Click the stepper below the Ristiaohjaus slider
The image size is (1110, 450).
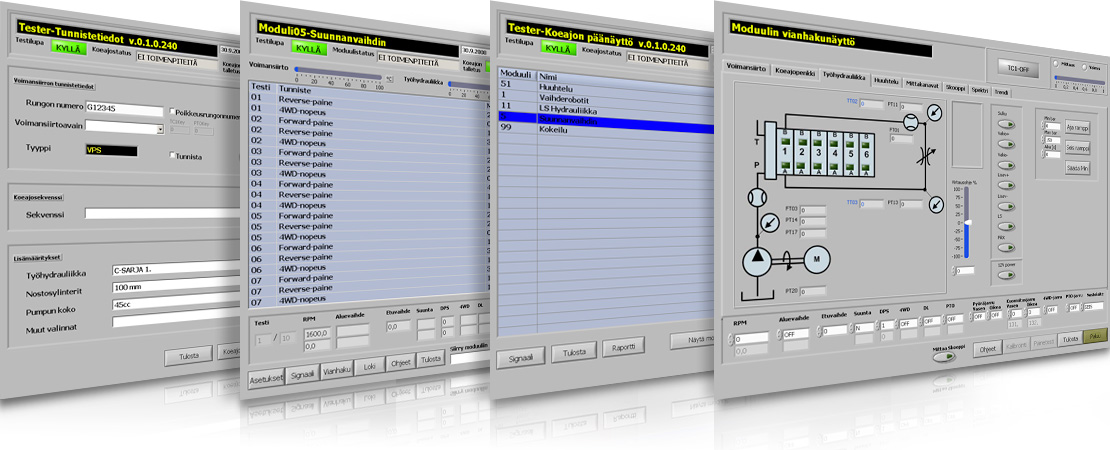[x=953, y=270]
